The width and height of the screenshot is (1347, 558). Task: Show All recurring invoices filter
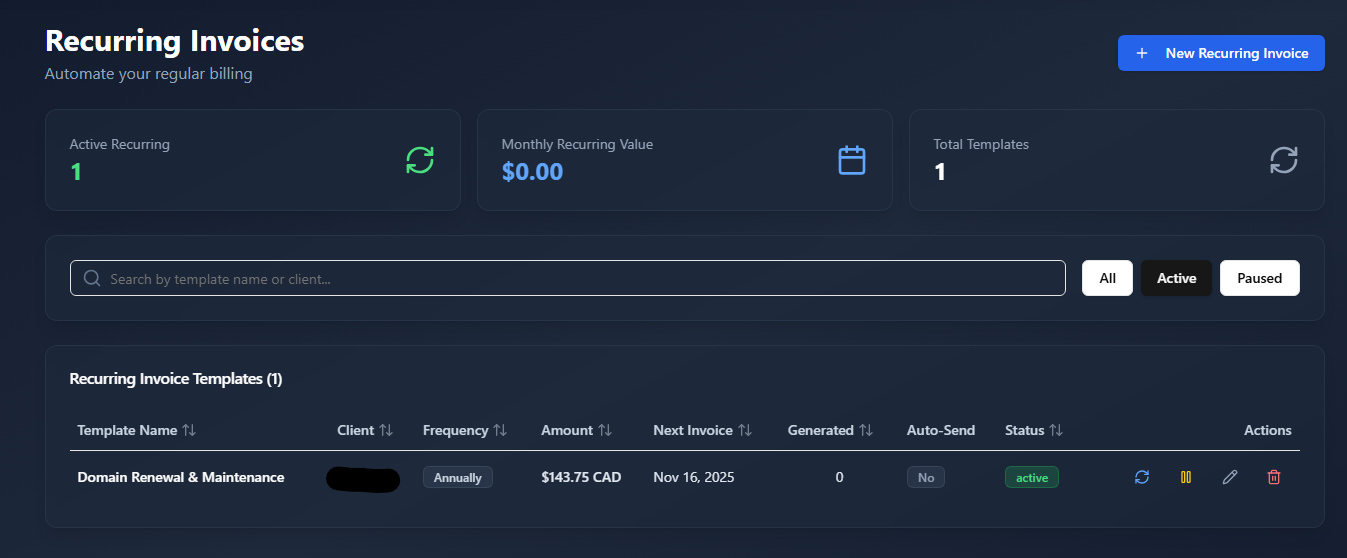click(1107, 278)
